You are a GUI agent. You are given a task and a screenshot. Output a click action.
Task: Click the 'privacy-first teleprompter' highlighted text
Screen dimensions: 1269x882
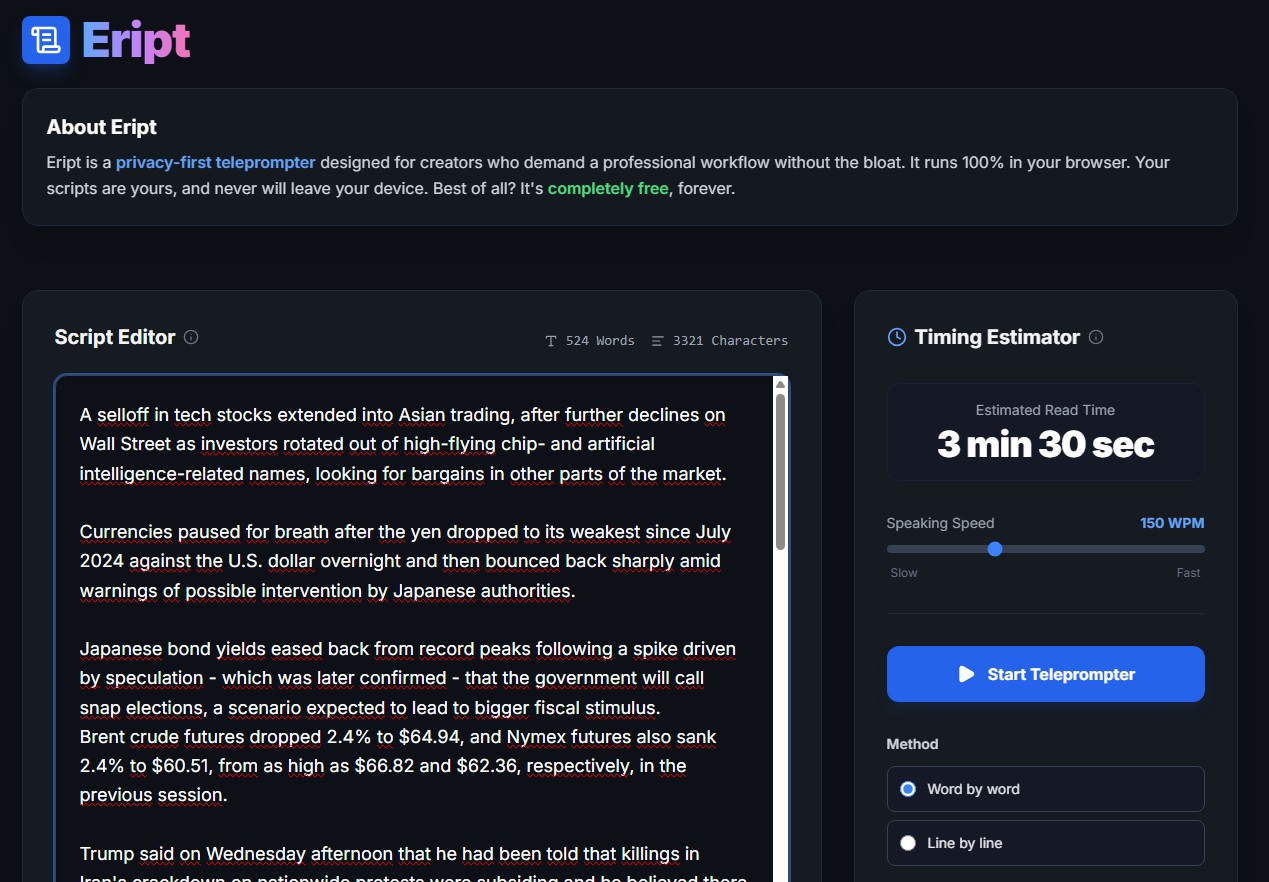coord(215,162)
